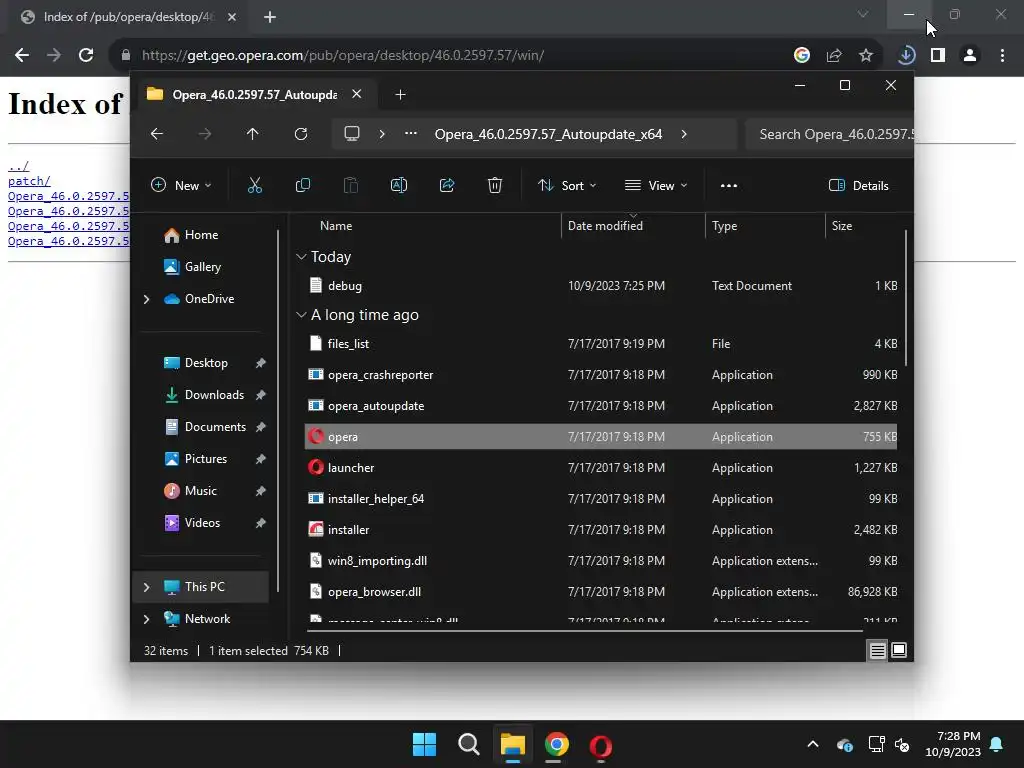This screenshot has width=1024, height=768.
Task: Open Windows Start menu
Action: [424, 744]
